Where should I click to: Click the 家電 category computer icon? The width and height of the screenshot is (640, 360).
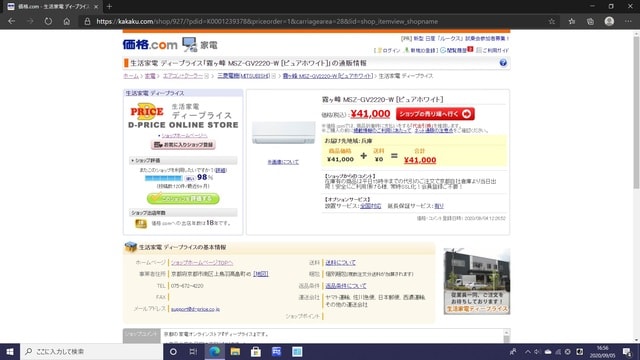tap(189, 44)
